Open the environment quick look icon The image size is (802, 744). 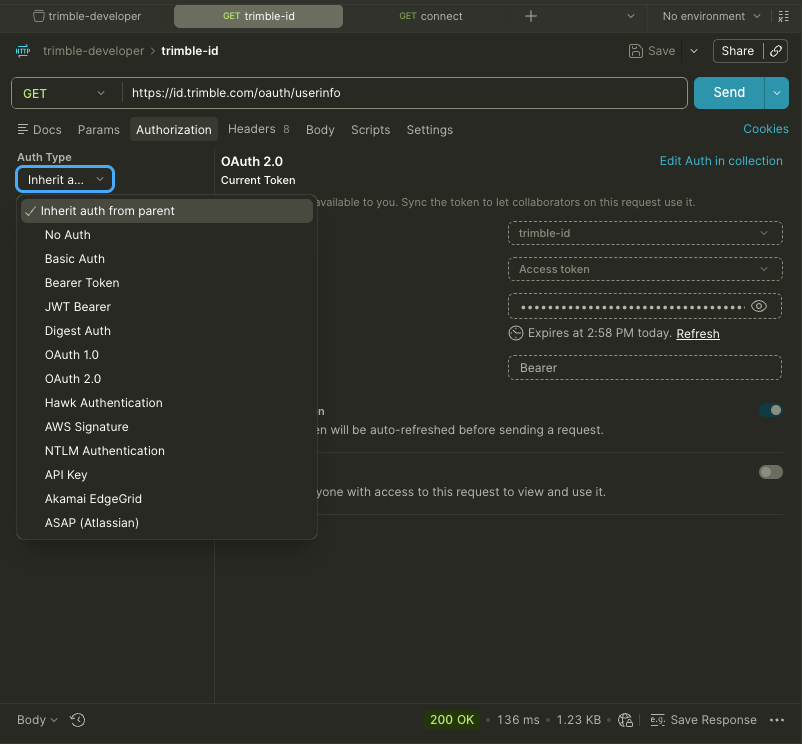click(784, 16)
